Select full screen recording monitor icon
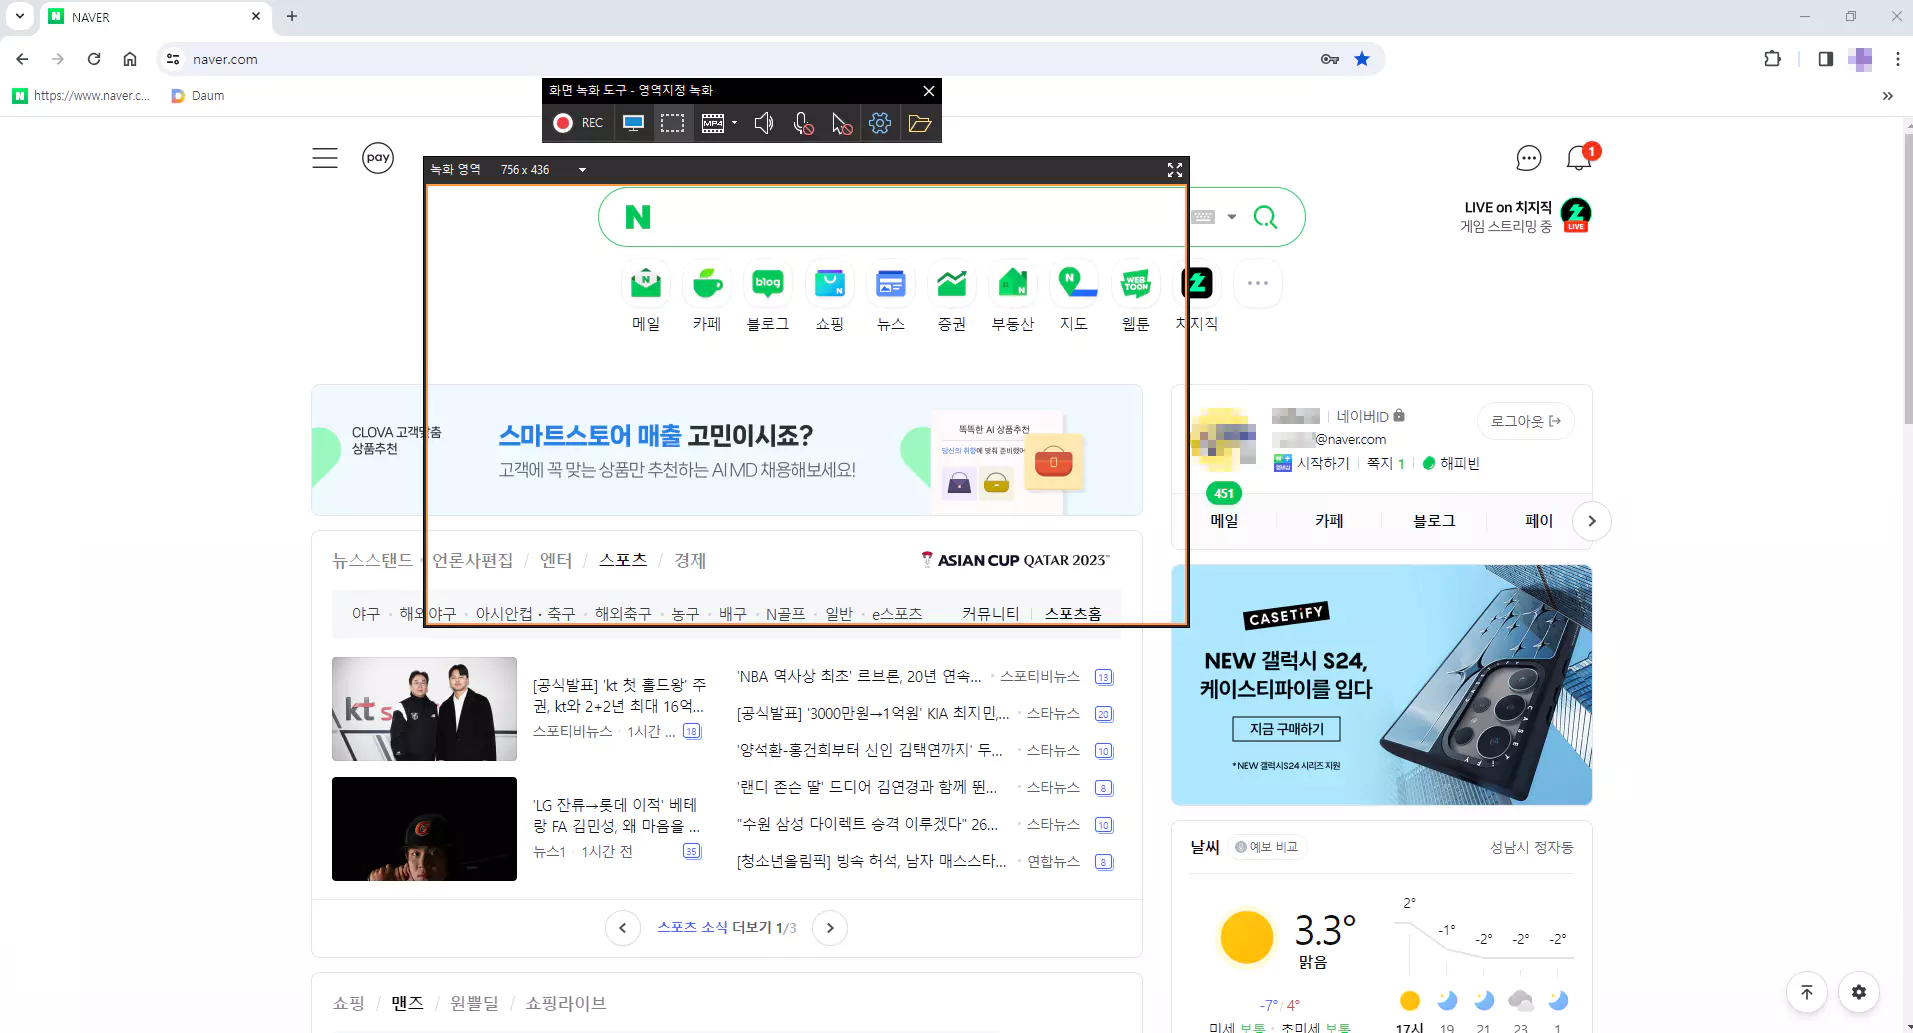Image resolution: width=1913 pixels, height=1033 pixels. 633,123
